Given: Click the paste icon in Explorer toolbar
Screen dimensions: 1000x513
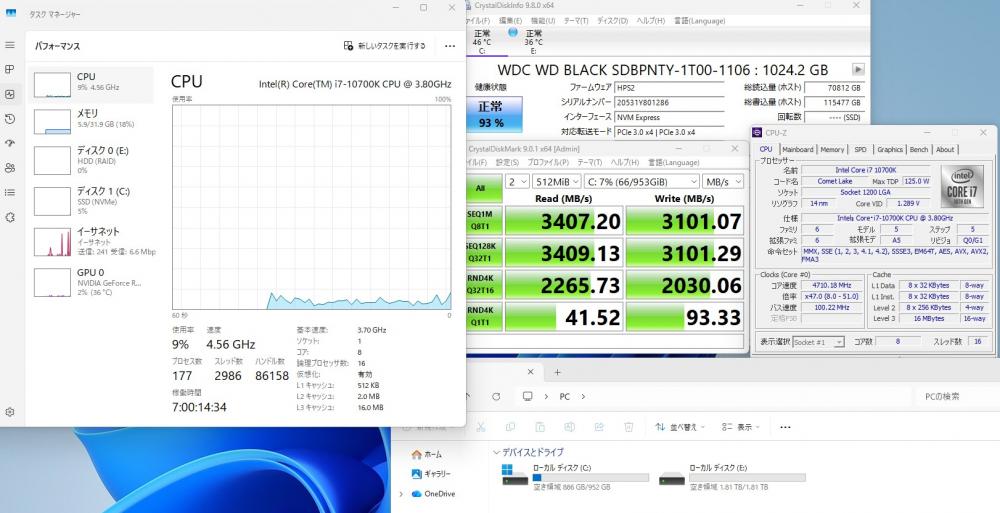Looking at the screenshot, I should coord(540,427).
